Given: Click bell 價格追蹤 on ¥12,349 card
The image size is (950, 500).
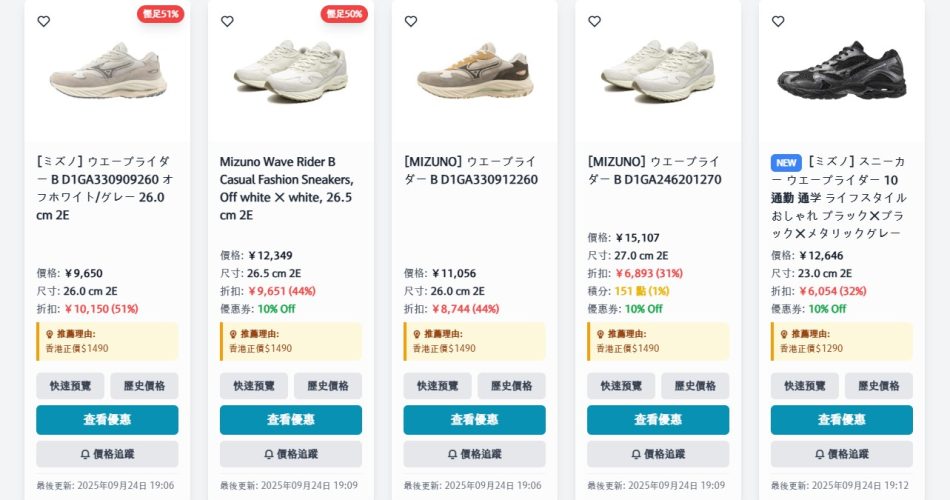Looking at the screenshot, I should coord(291,454).
